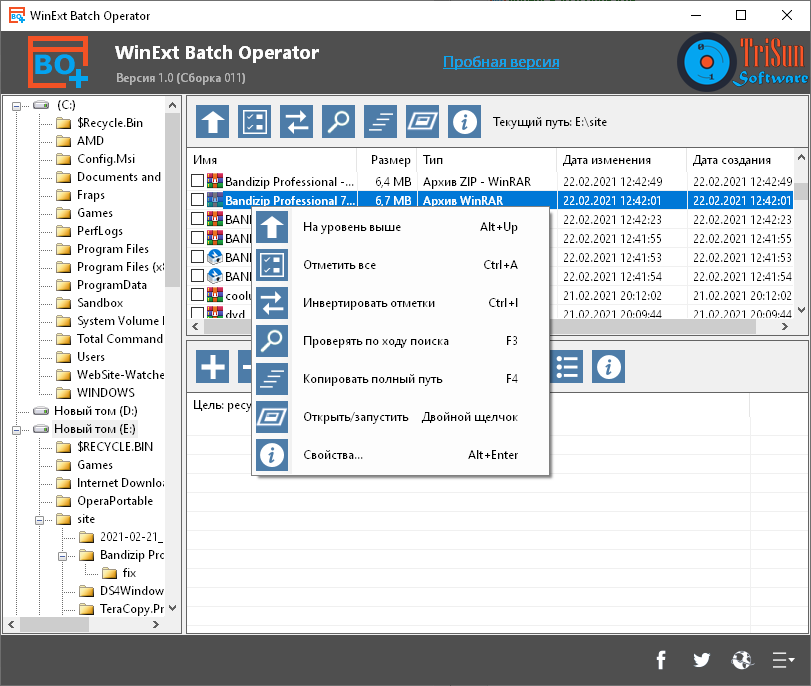
Task: Click the Copy full path toolbar icon
Action: 380,122
